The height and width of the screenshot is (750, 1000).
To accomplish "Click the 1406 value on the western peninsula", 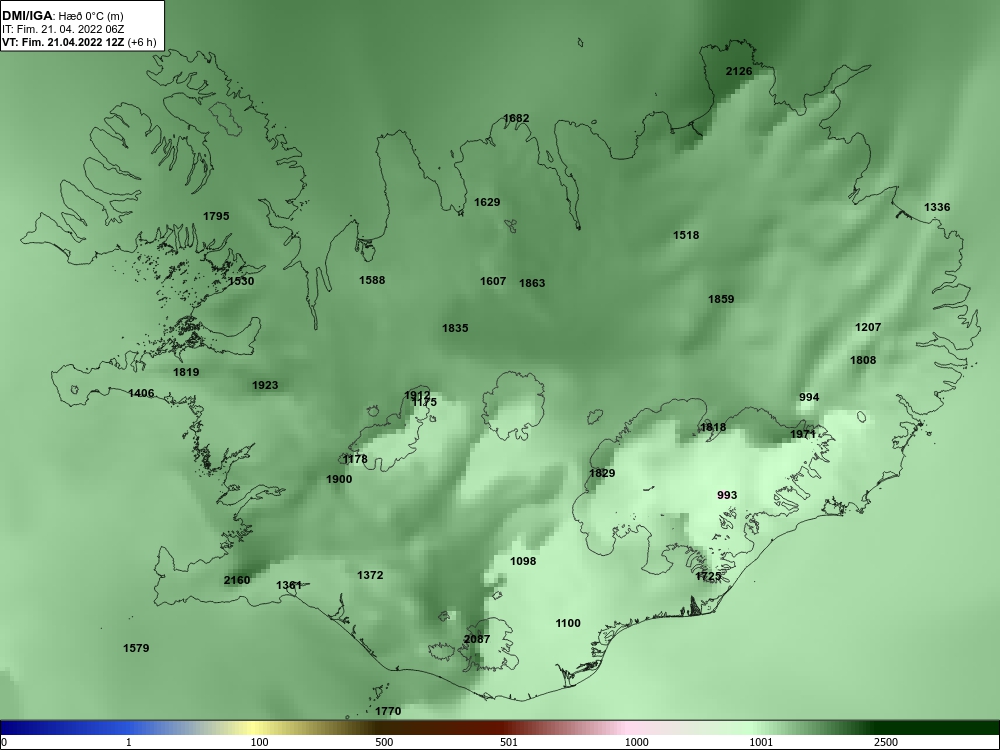I will (x=141, y=393).
